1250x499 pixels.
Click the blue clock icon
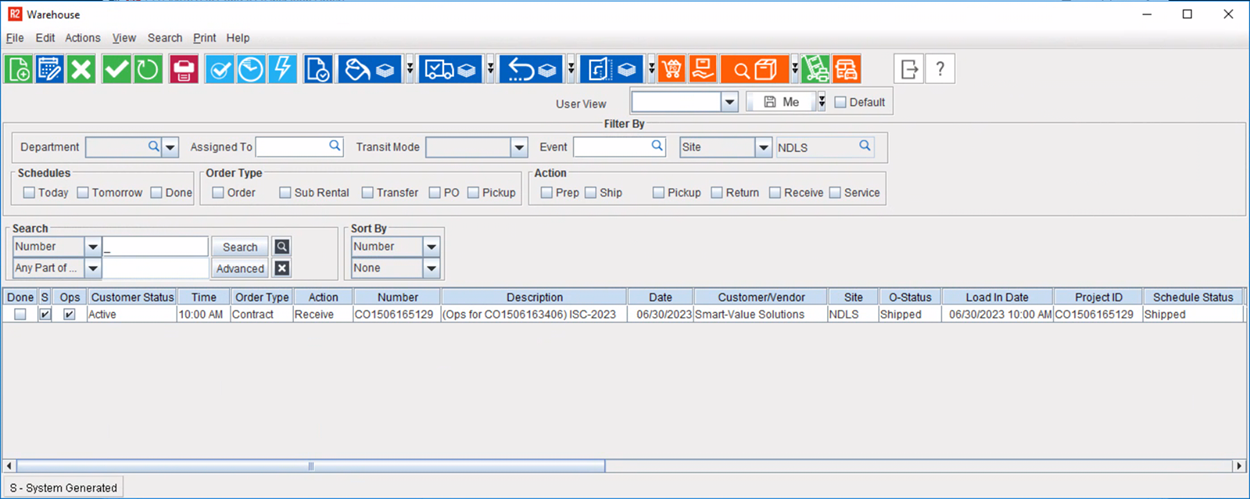click(251, 69)
